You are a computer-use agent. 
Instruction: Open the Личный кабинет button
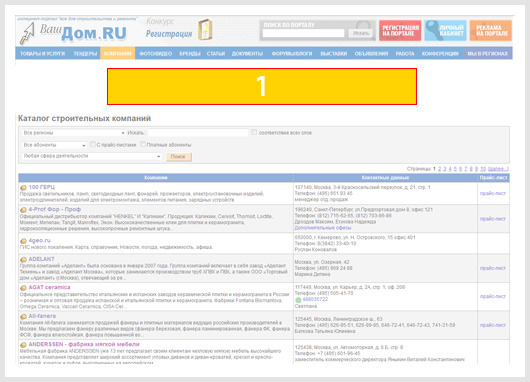445,30
